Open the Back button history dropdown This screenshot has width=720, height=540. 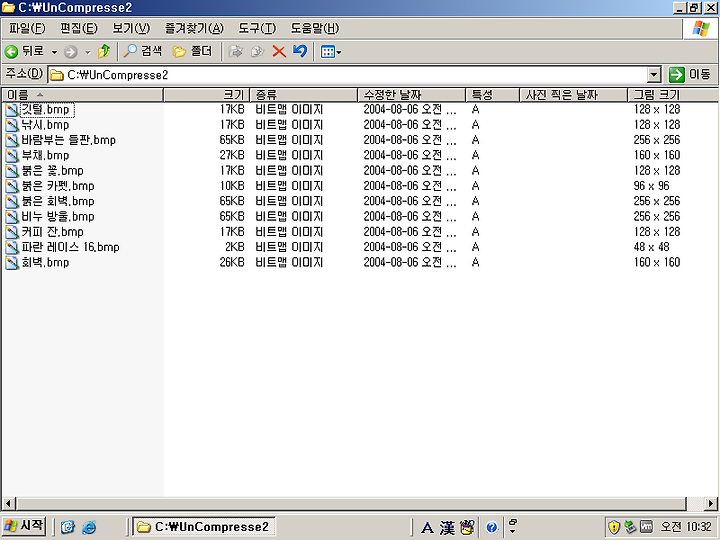(x=54, y=52)
